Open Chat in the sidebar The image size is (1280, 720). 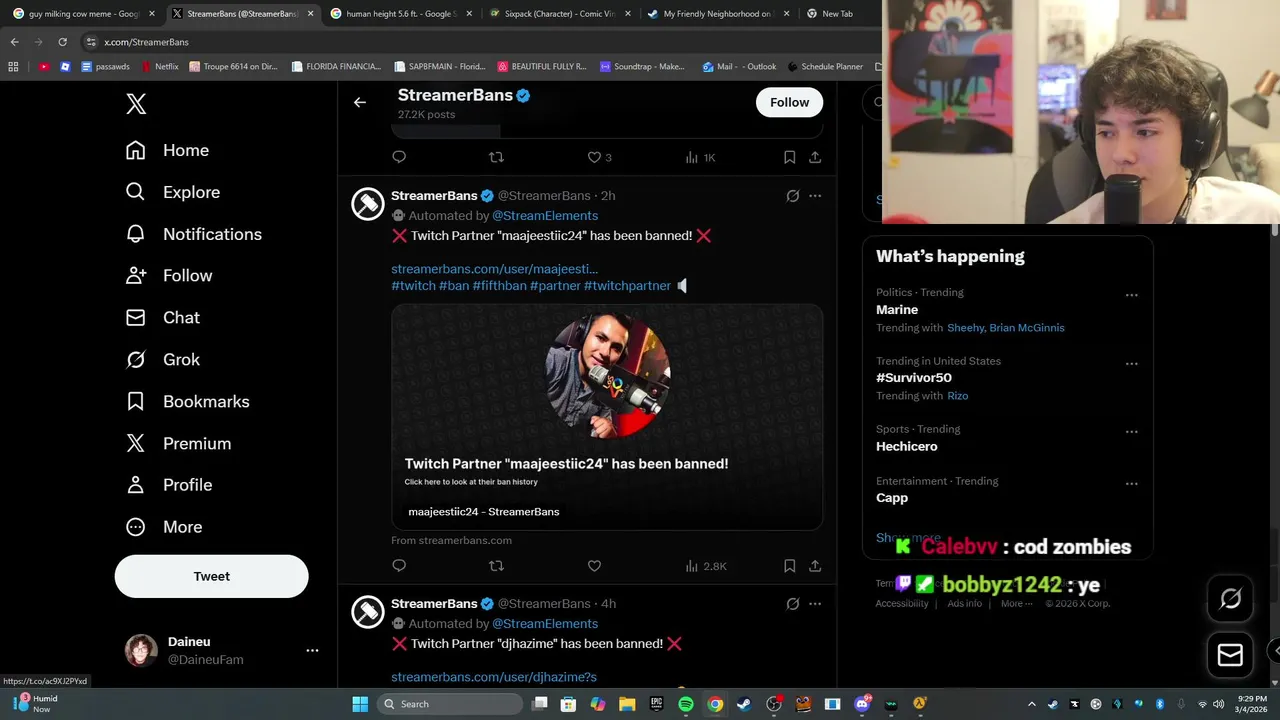162,318
